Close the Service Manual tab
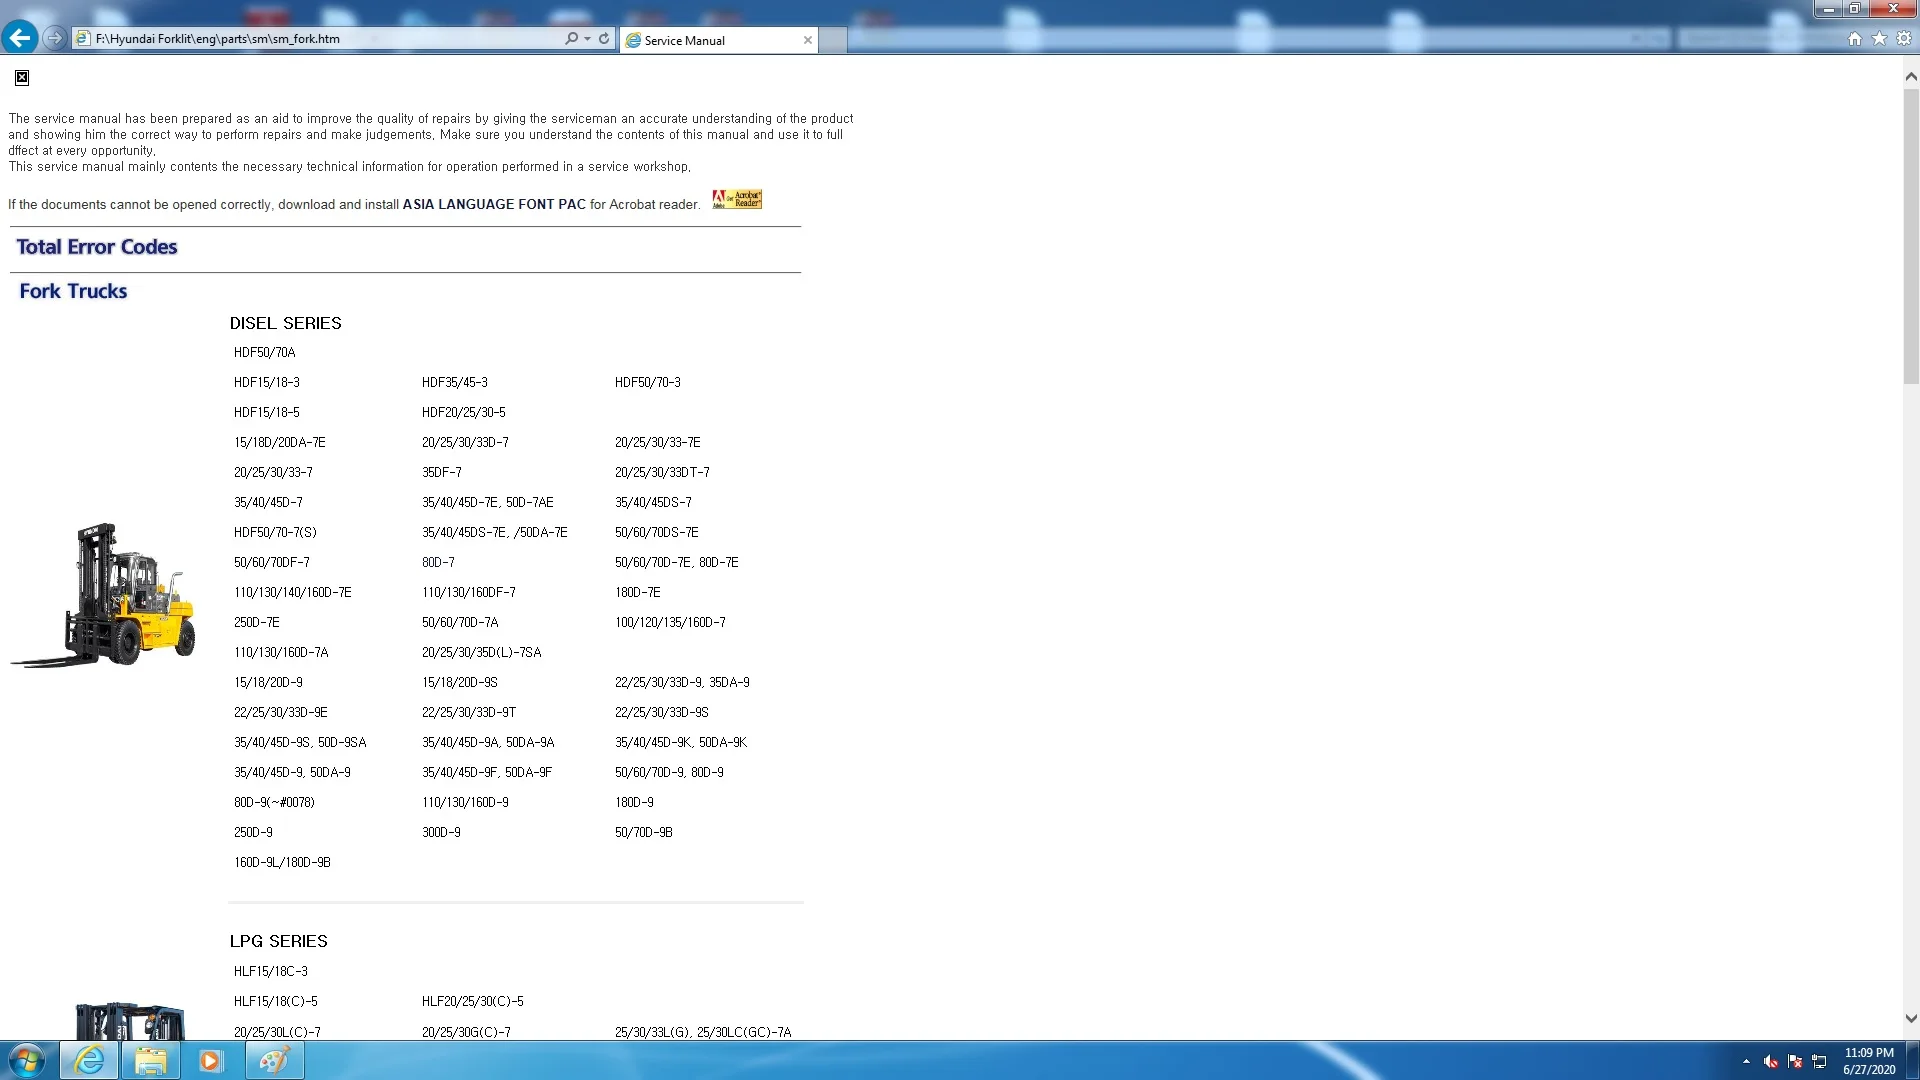Image resolution: width=1920 pixels, height=1080 pixels. [808, 40]
